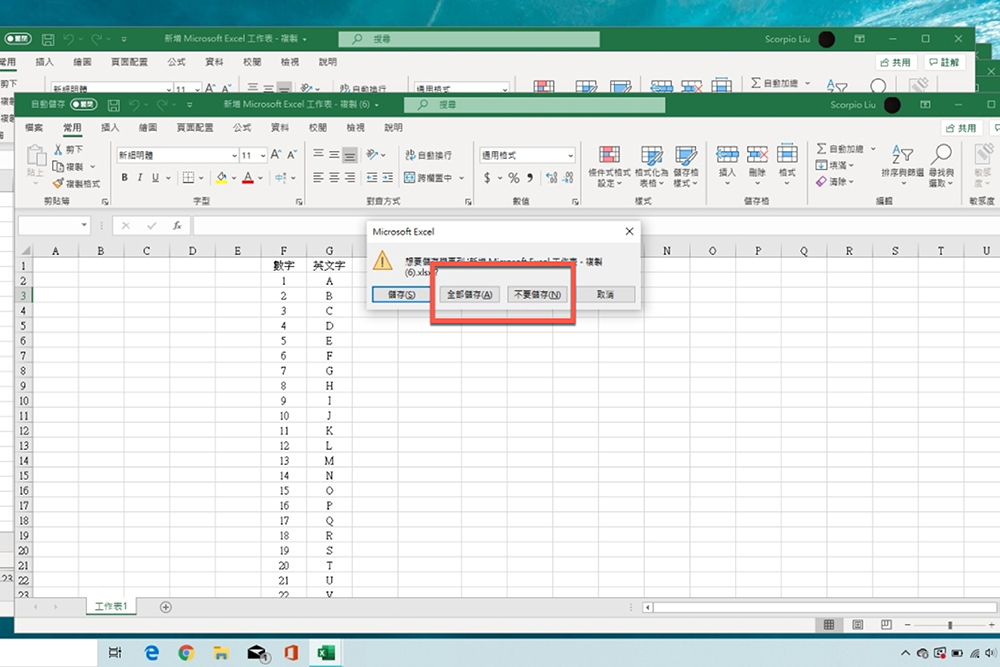Click the 不要儲存 button in dialog
This screenshot has width=1000, height=667.
[537, 293]
